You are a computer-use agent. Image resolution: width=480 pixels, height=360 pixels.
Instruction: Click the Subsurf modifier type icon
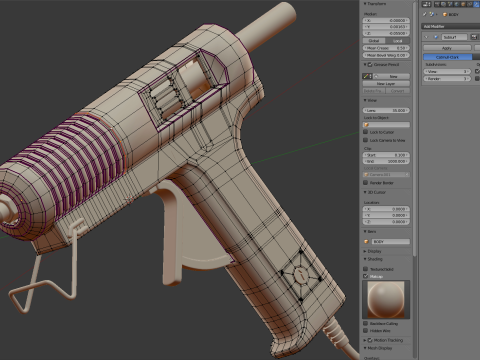436,37
